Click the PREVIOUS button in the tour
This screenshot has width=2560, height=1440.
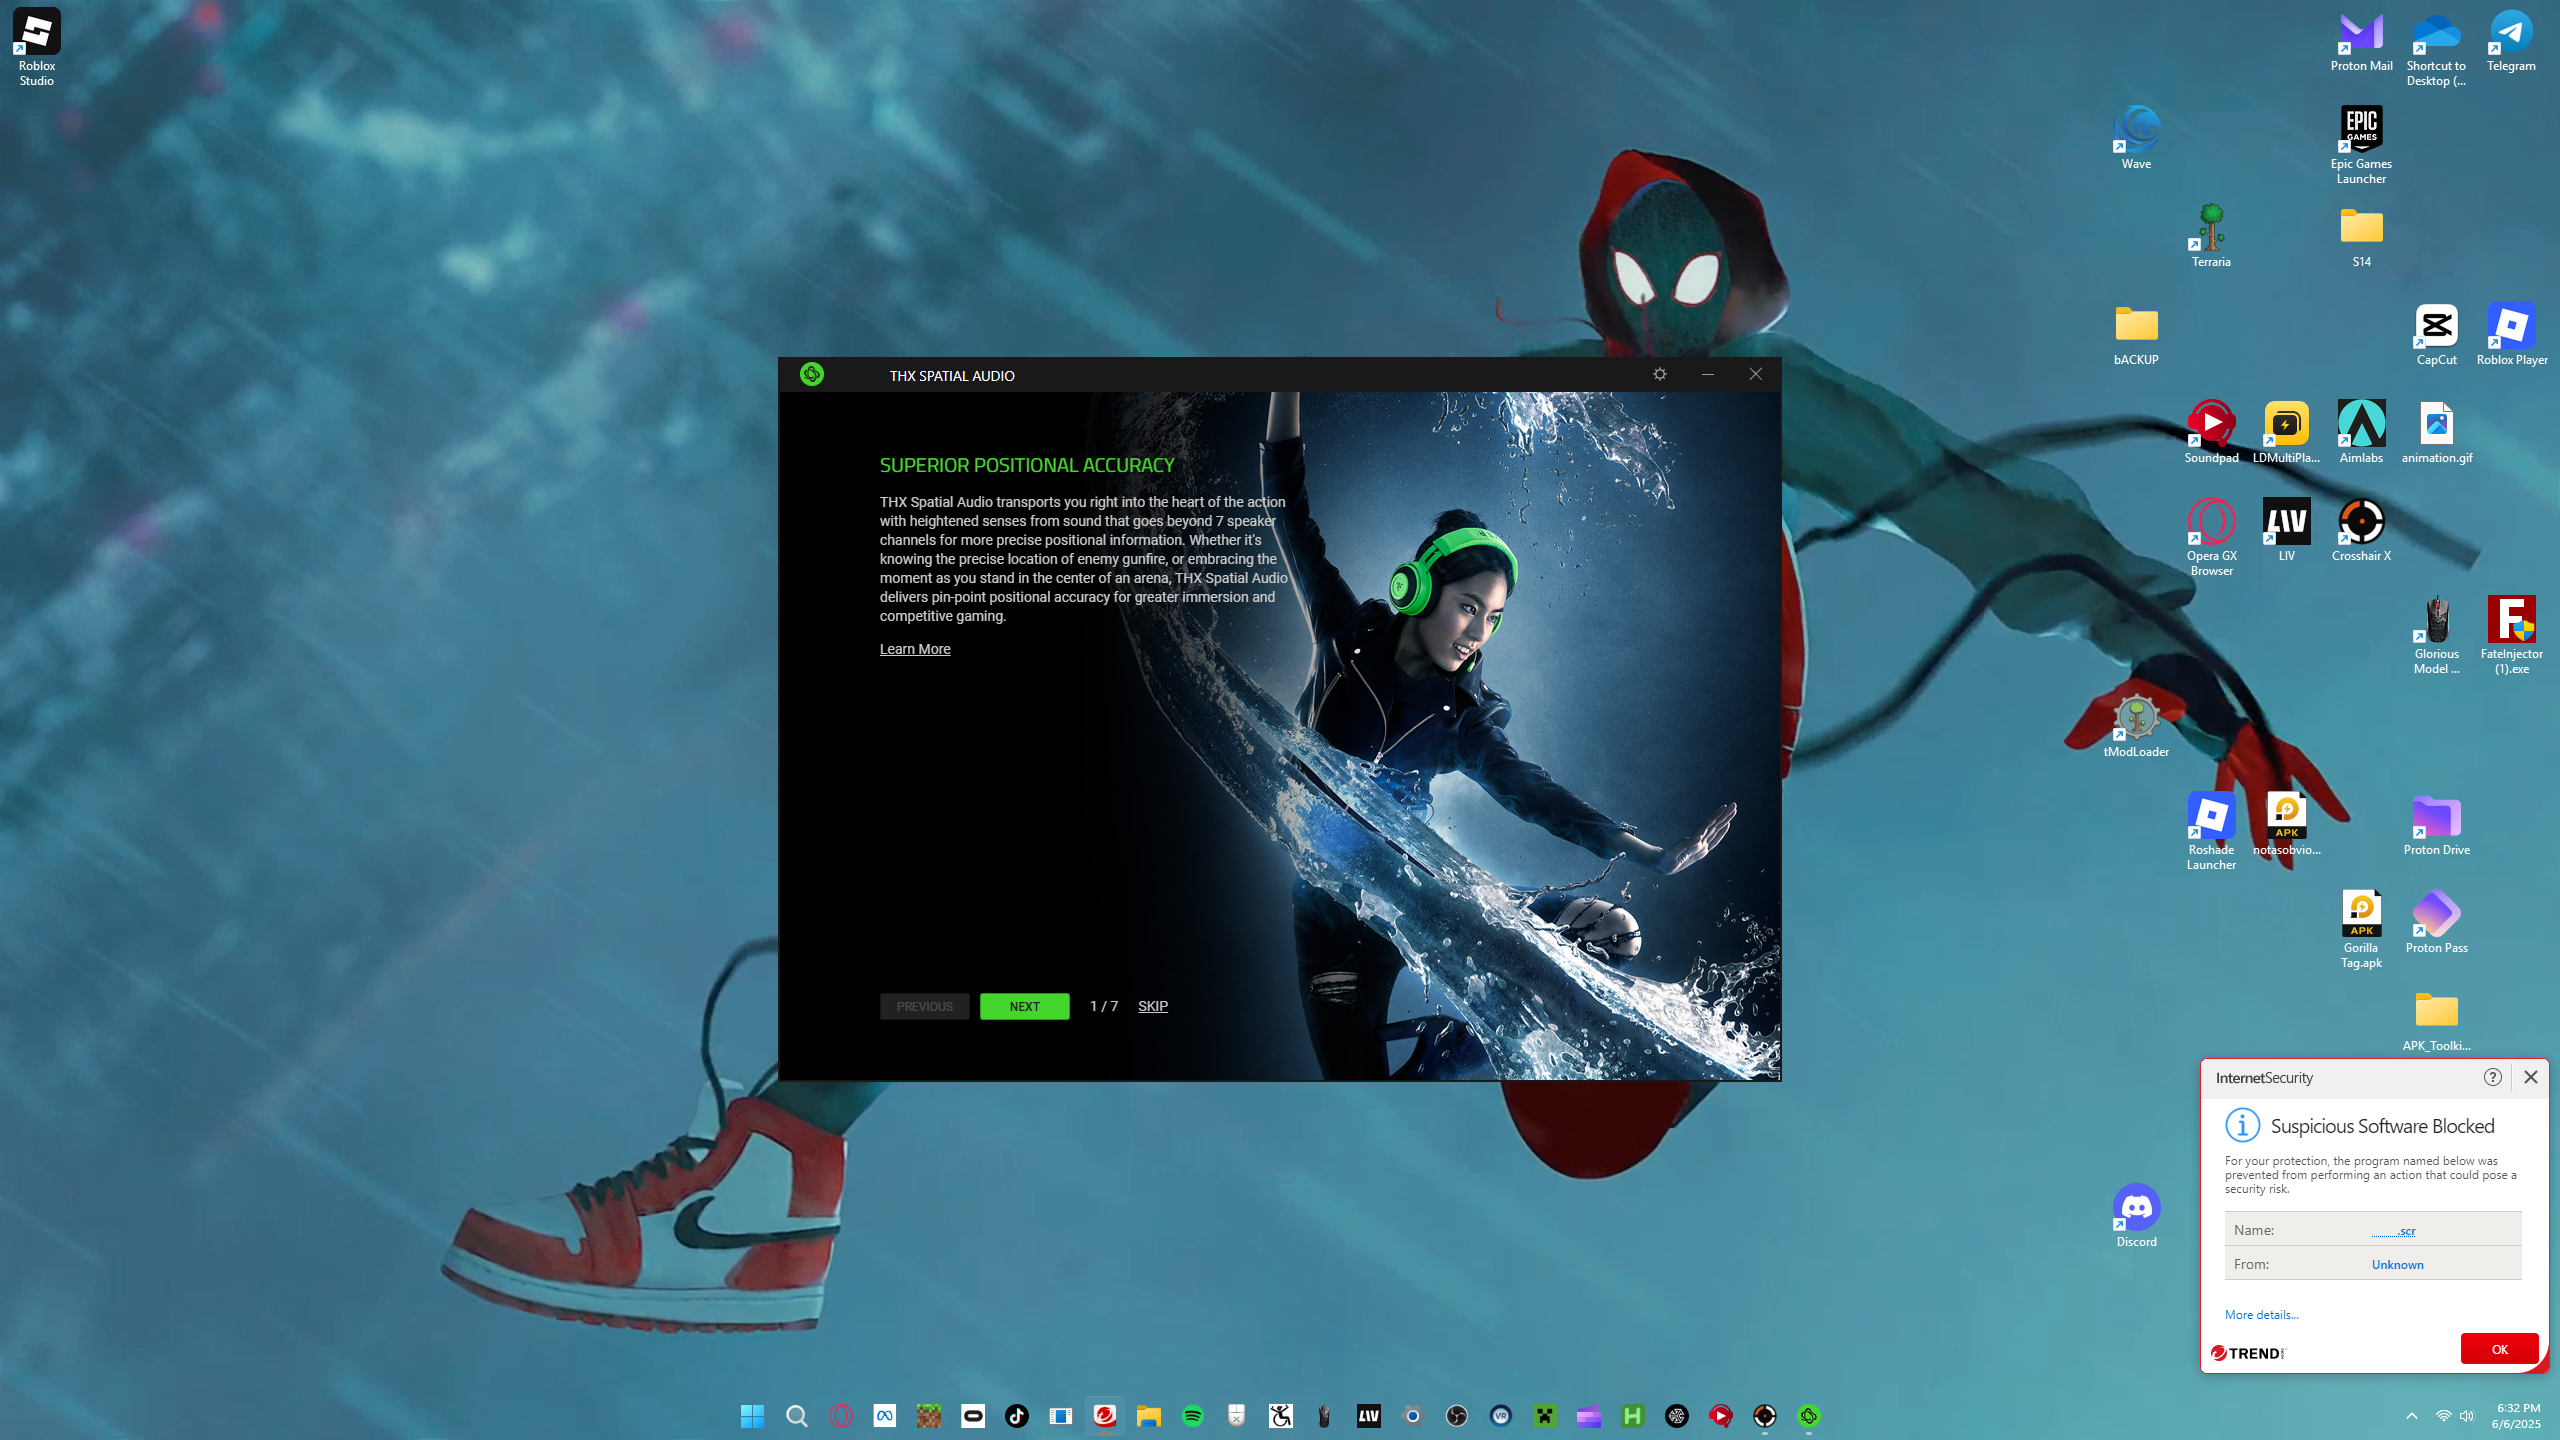pos(924,1006)
